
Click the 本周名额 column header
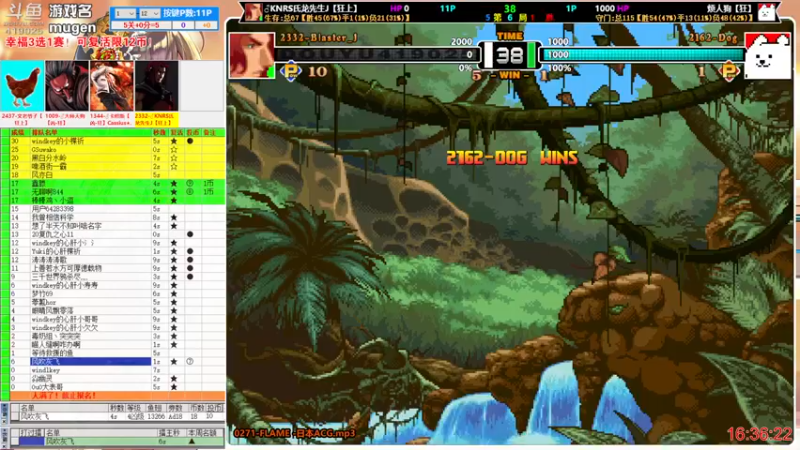pos(203,433)
